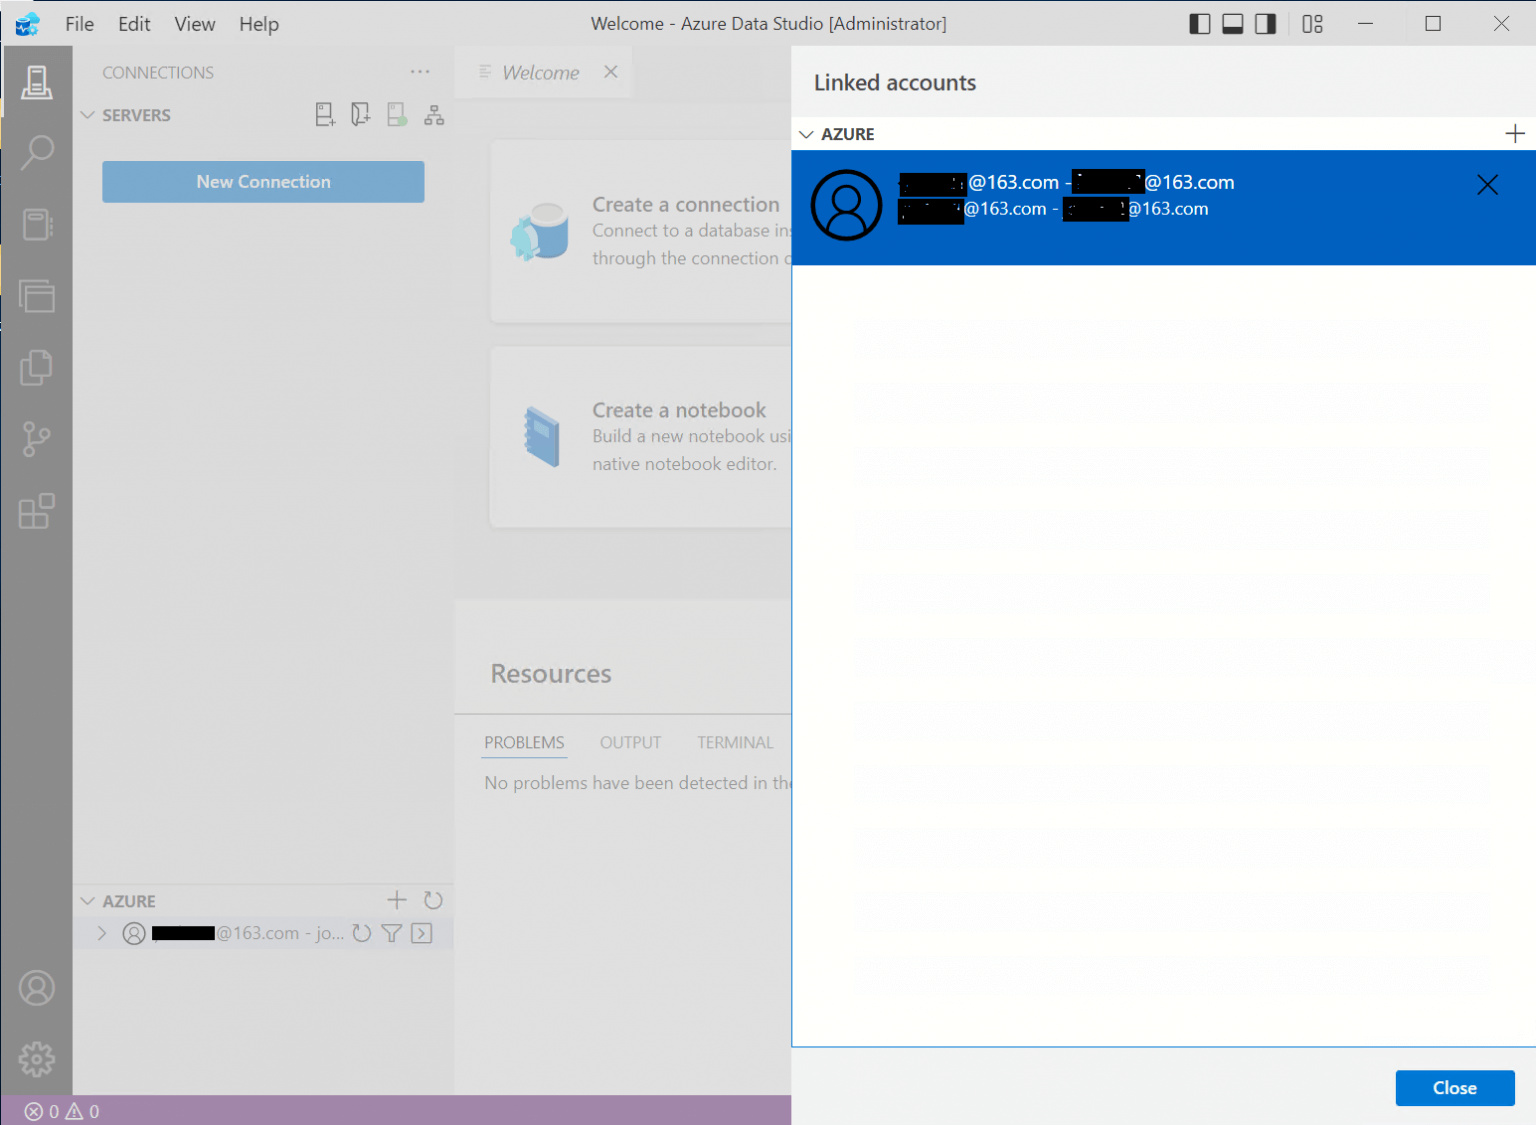1536x1125 pixels.
Task: Click the Linked accounts dialog title
Action: tap(895, 83)
